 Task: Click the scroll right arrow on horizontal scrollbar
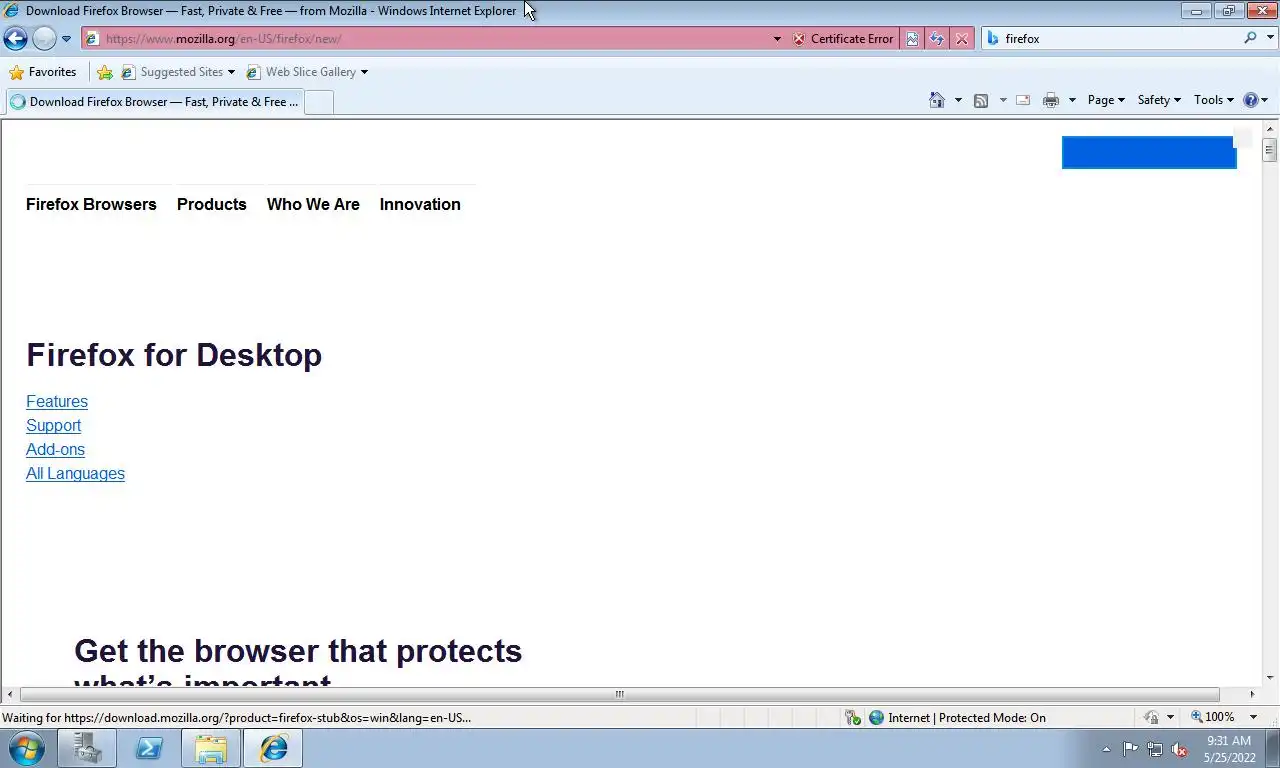[x=1251, y=694]
